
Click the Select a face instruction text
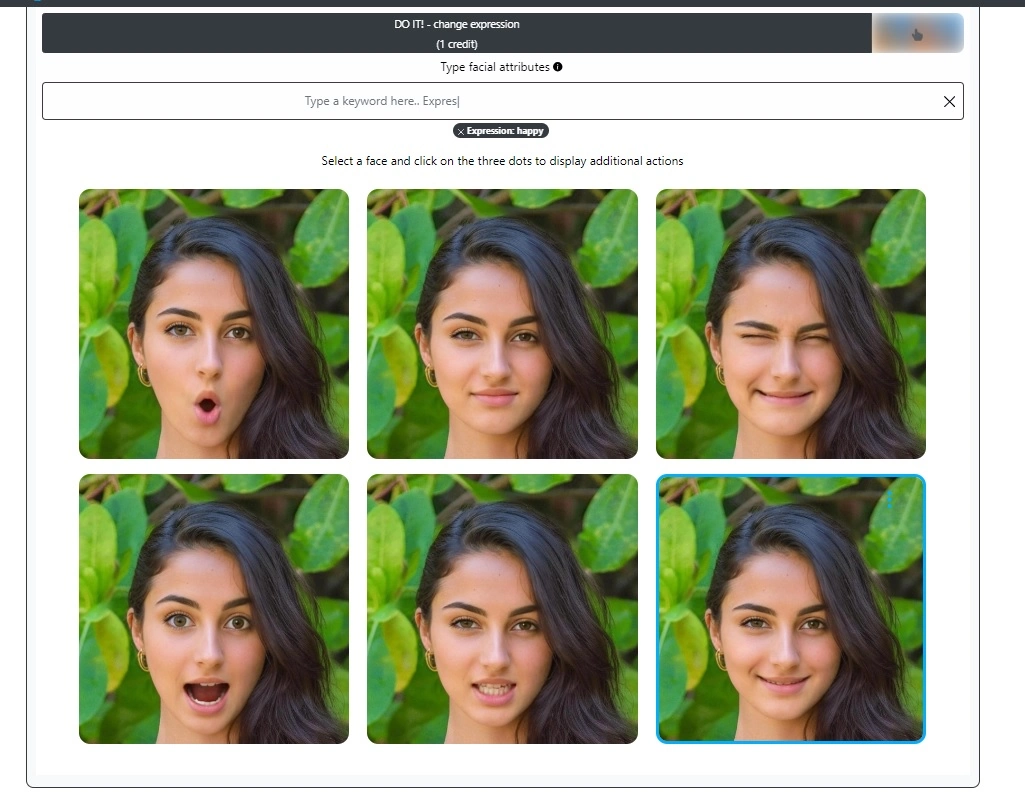[x=502, y=161]
